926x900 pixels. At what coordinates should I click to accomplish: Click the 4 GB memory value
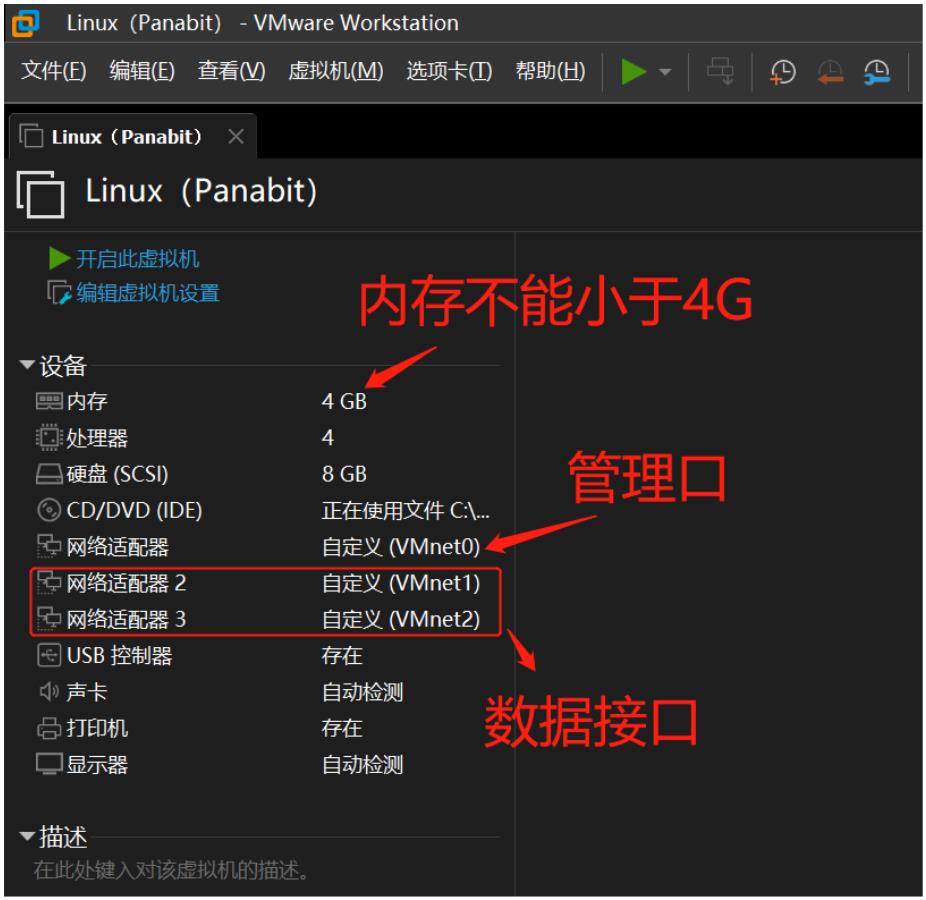click(344, 402)
